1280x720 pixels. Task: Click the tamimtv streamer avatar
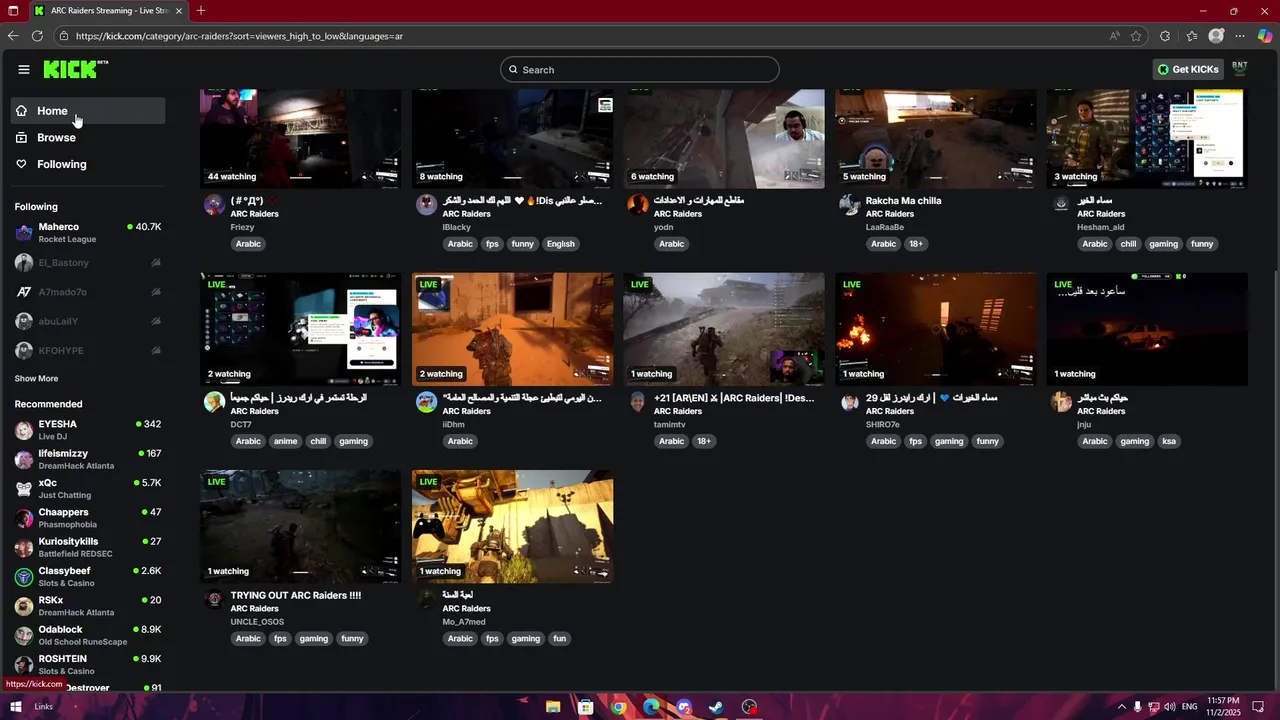coord(638,402)
